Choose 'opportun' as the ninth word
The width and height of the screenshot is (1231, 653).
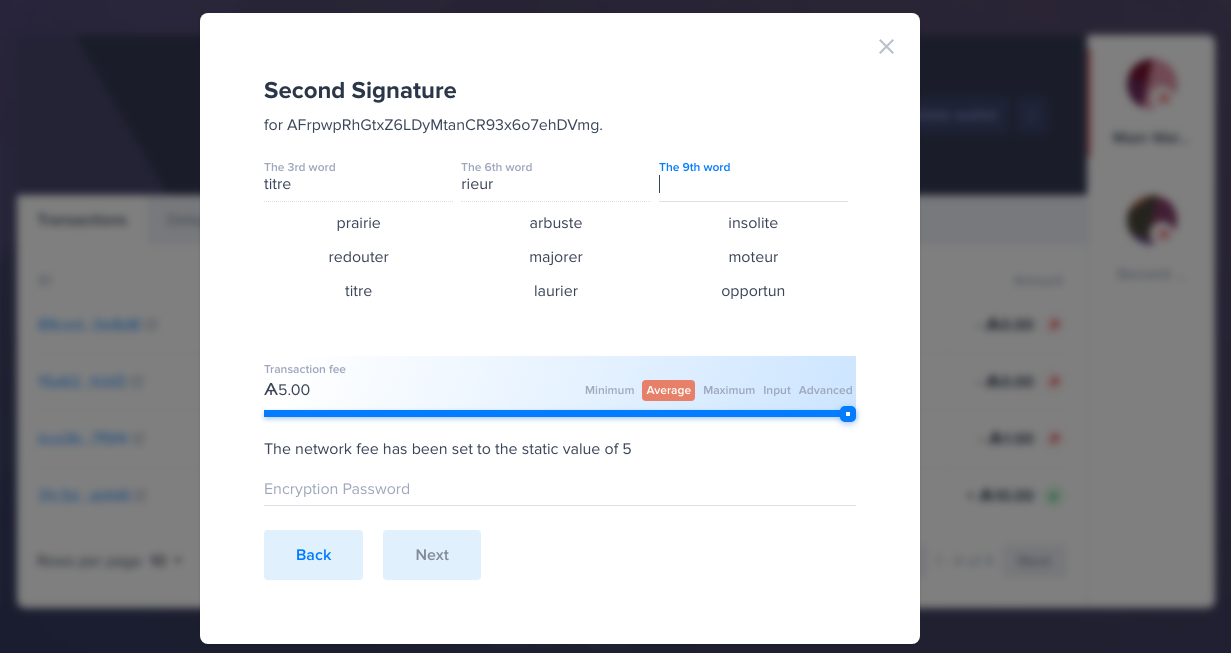click(x=753, y=291)
